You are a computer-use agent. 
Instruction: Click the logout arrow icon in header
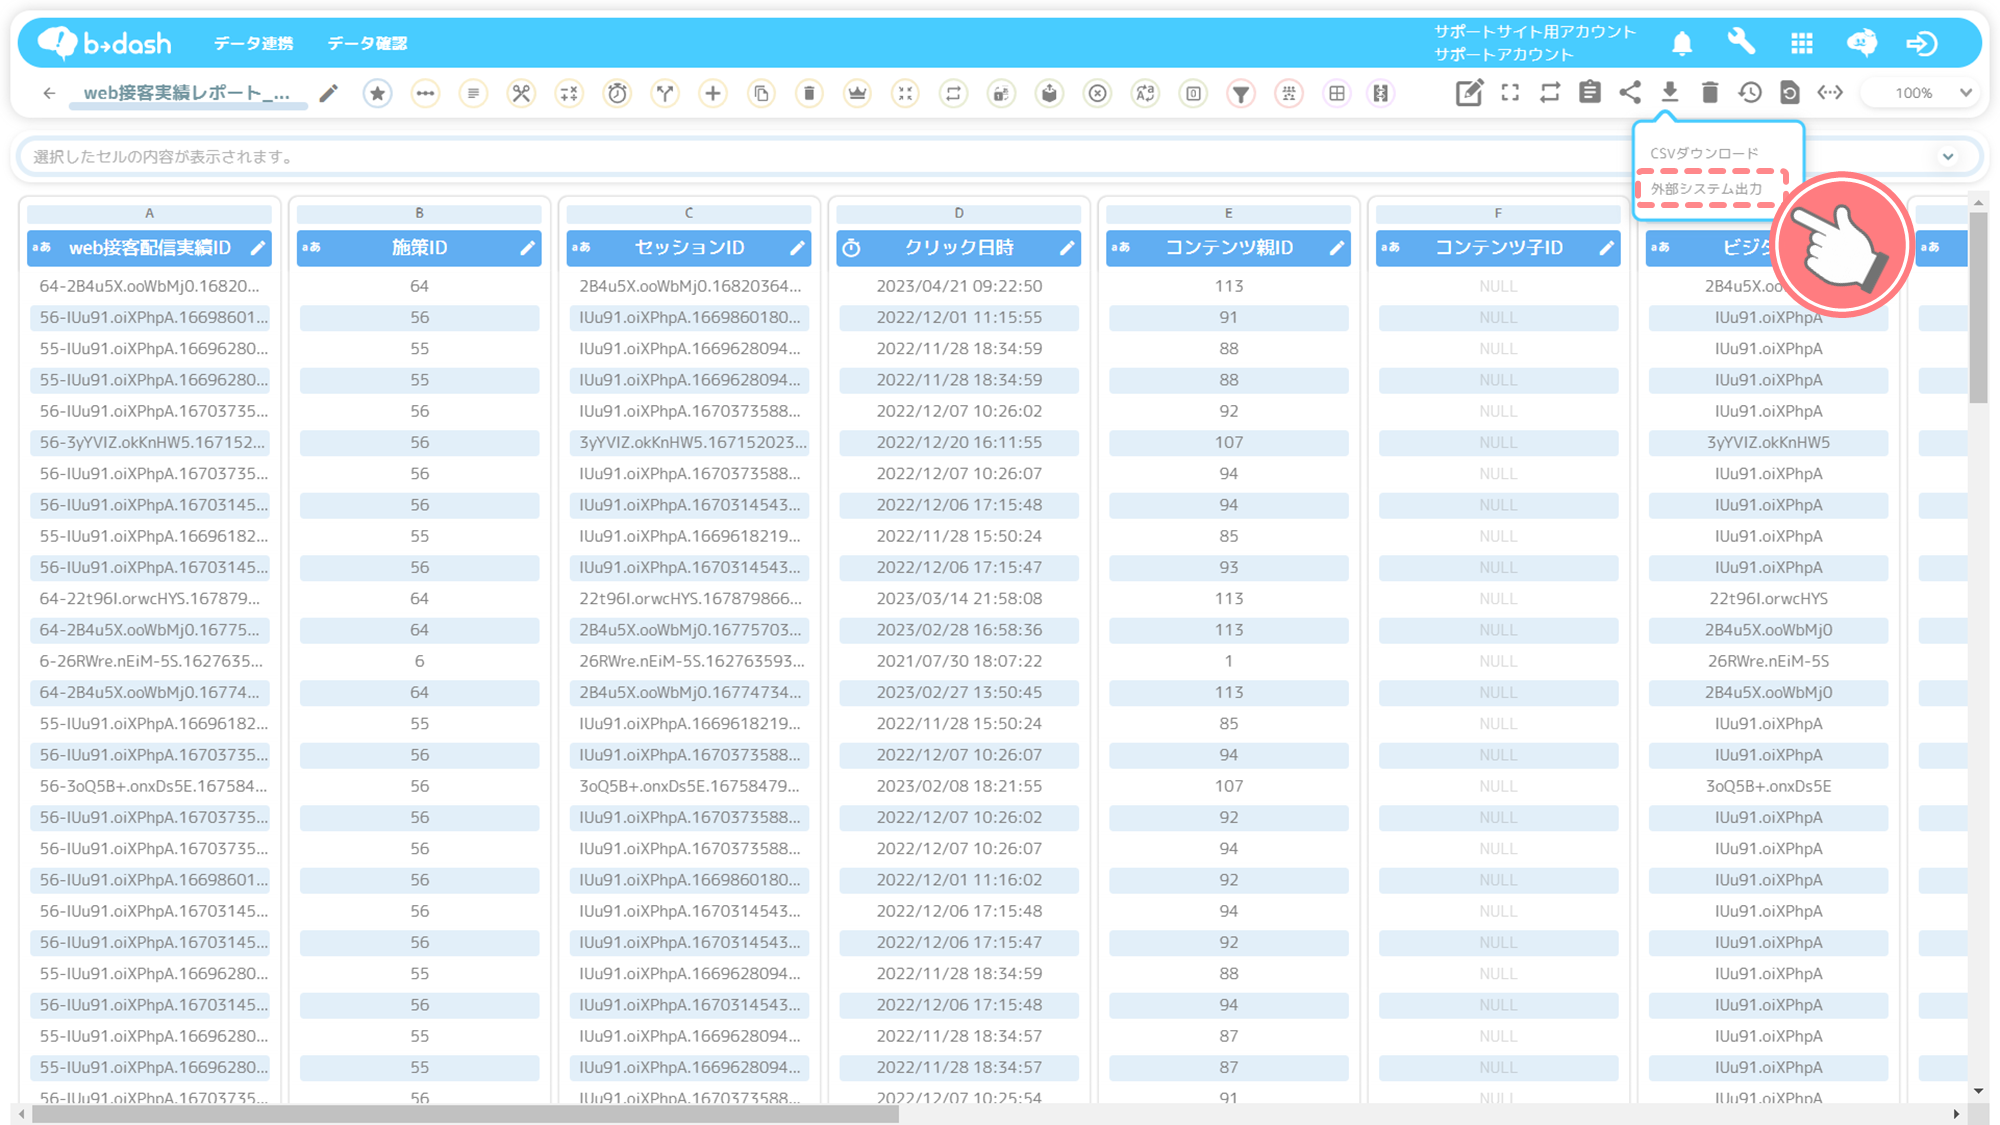click(x=1921, y=43)
